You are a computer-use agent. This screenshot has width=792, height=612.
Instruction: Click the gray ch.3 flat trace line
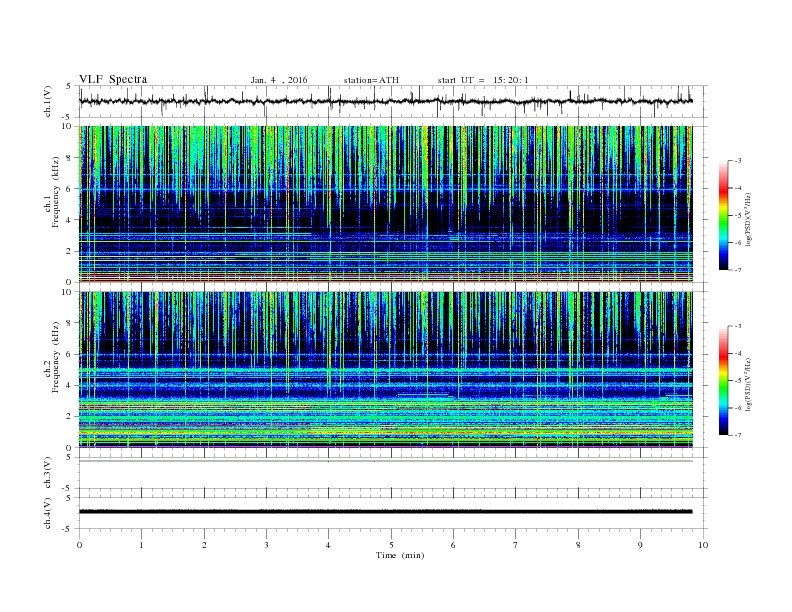pos(386,461)
